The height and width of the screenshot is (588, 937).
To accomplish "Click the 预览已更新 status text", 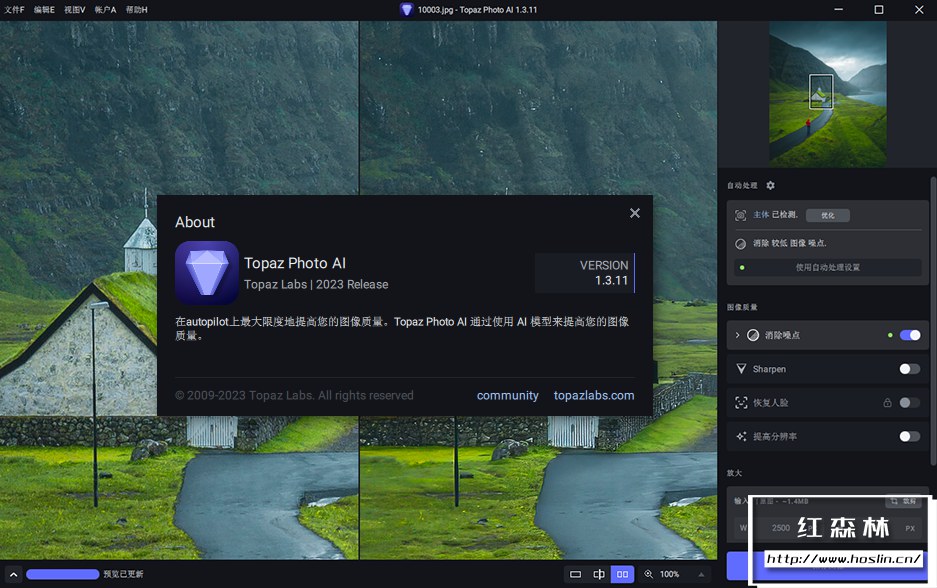I will tap(123, 574).
